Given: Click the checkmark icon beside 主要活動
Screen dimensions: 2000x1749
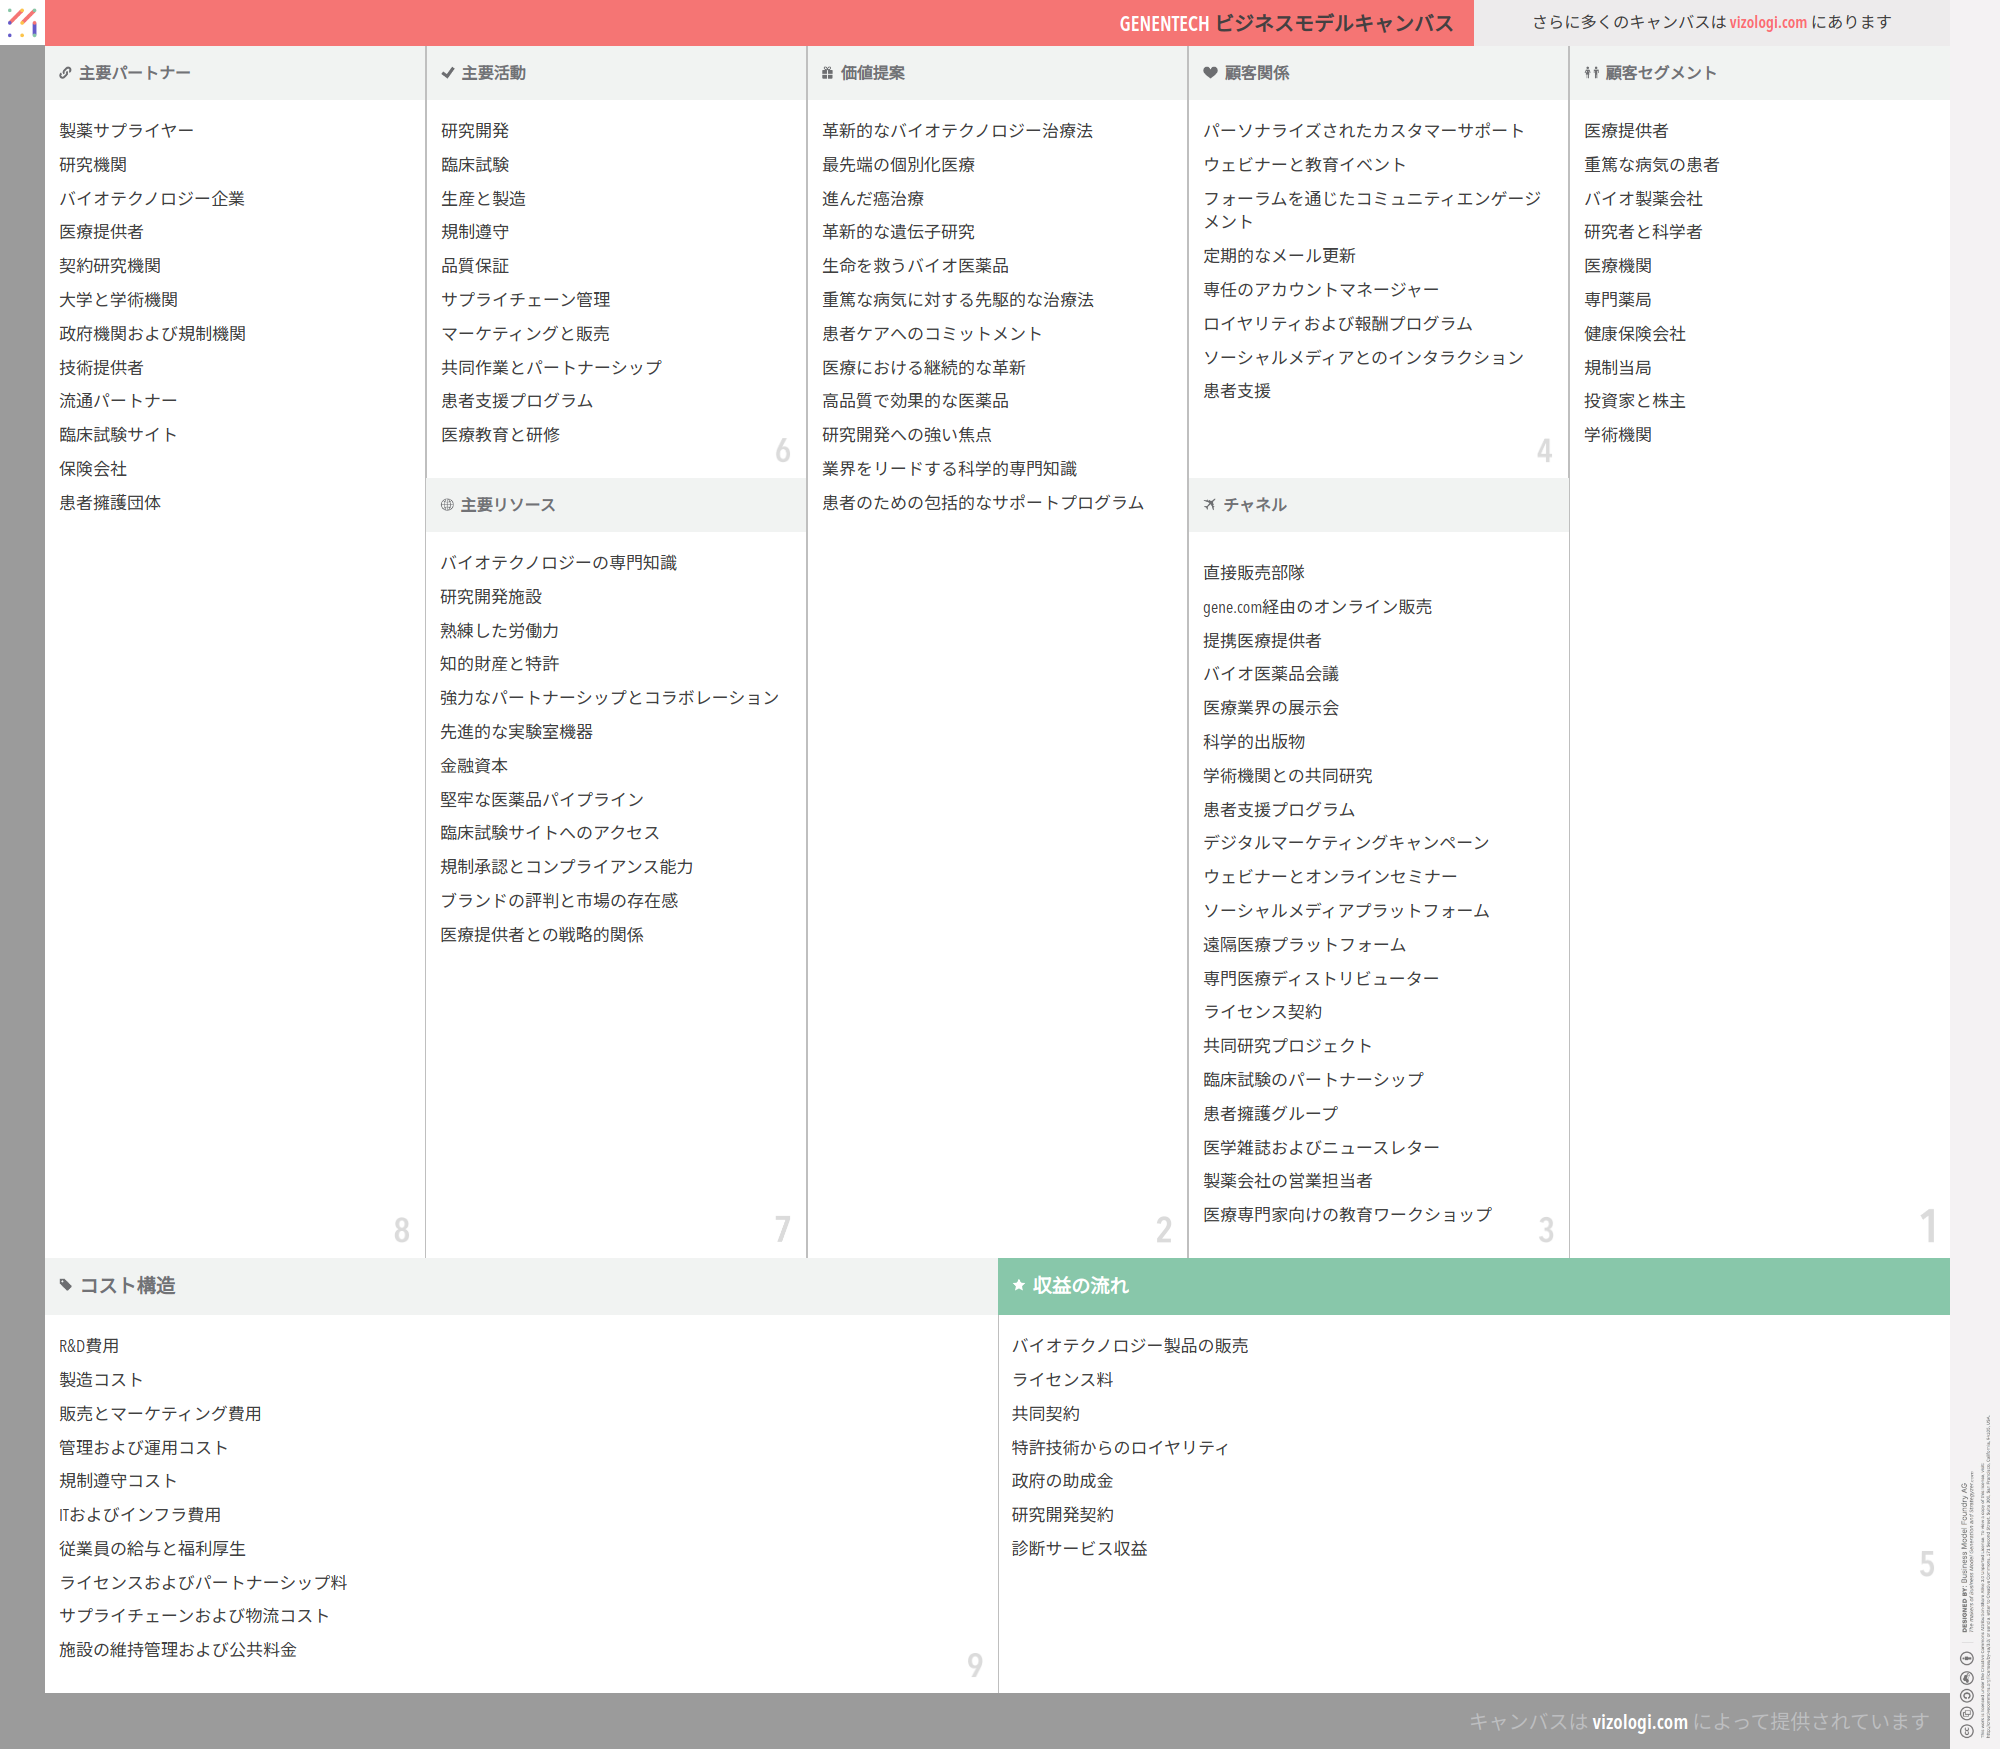Looking at the screenshot, I should coord(447,73).
